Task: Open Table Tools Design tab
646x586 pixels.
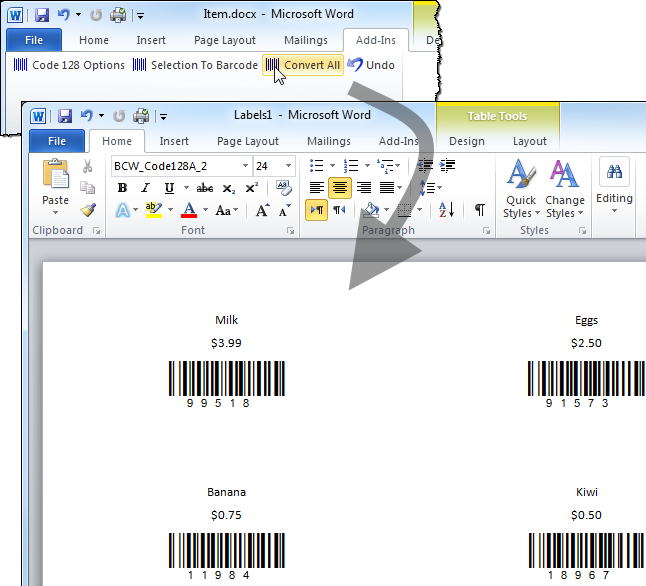Action: click(467, 141)
